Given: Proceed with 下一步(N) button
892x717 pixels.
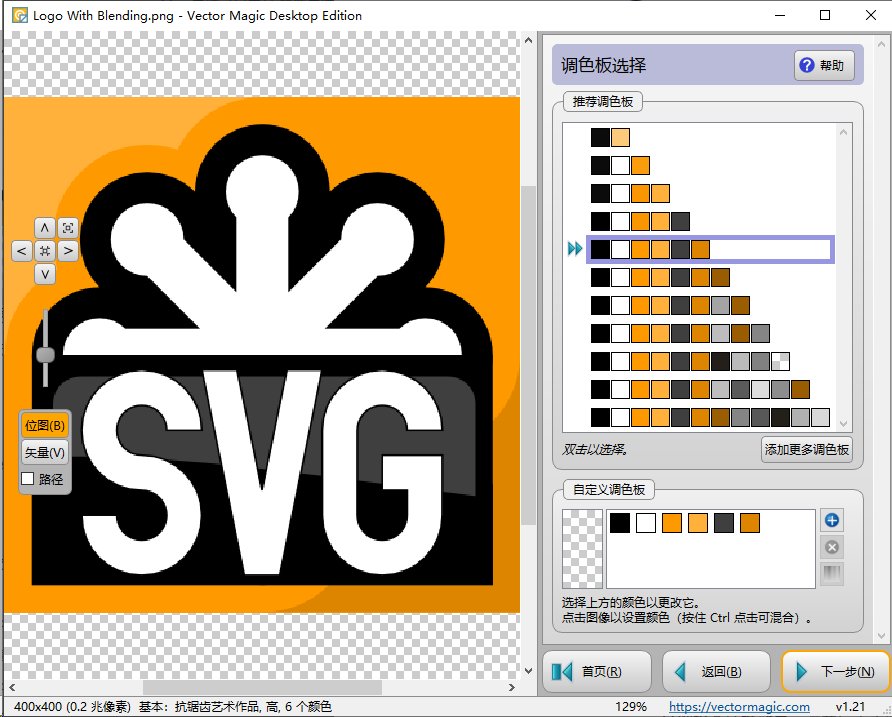Looking at the screenshot, I should (836, 671).
